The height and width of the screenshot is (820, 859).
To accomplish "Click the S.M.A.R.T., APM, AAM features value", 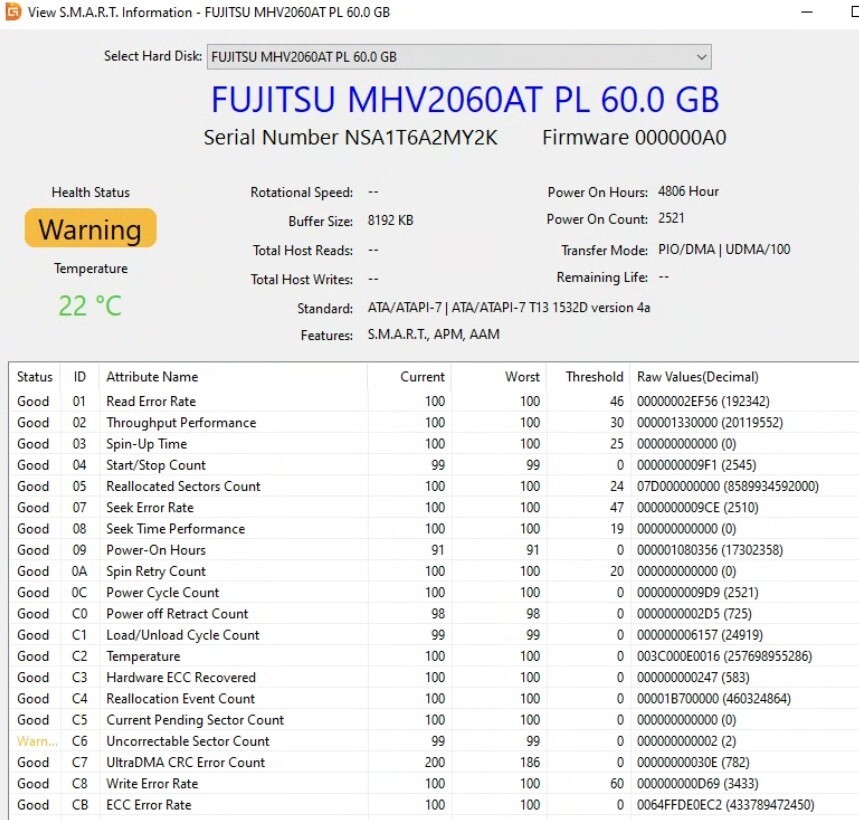I will click(433, 334).
